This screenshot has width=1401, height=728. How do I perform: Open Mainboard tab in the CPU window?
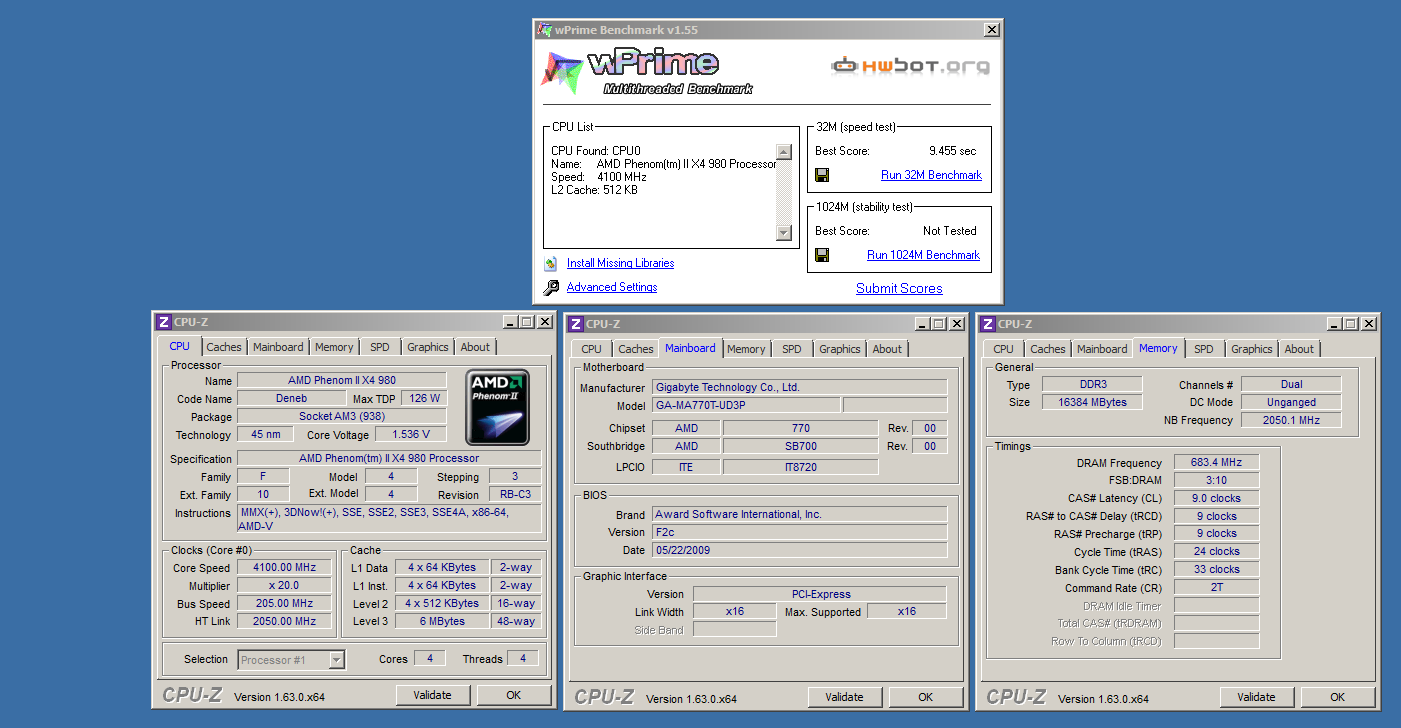coord(278,347)
